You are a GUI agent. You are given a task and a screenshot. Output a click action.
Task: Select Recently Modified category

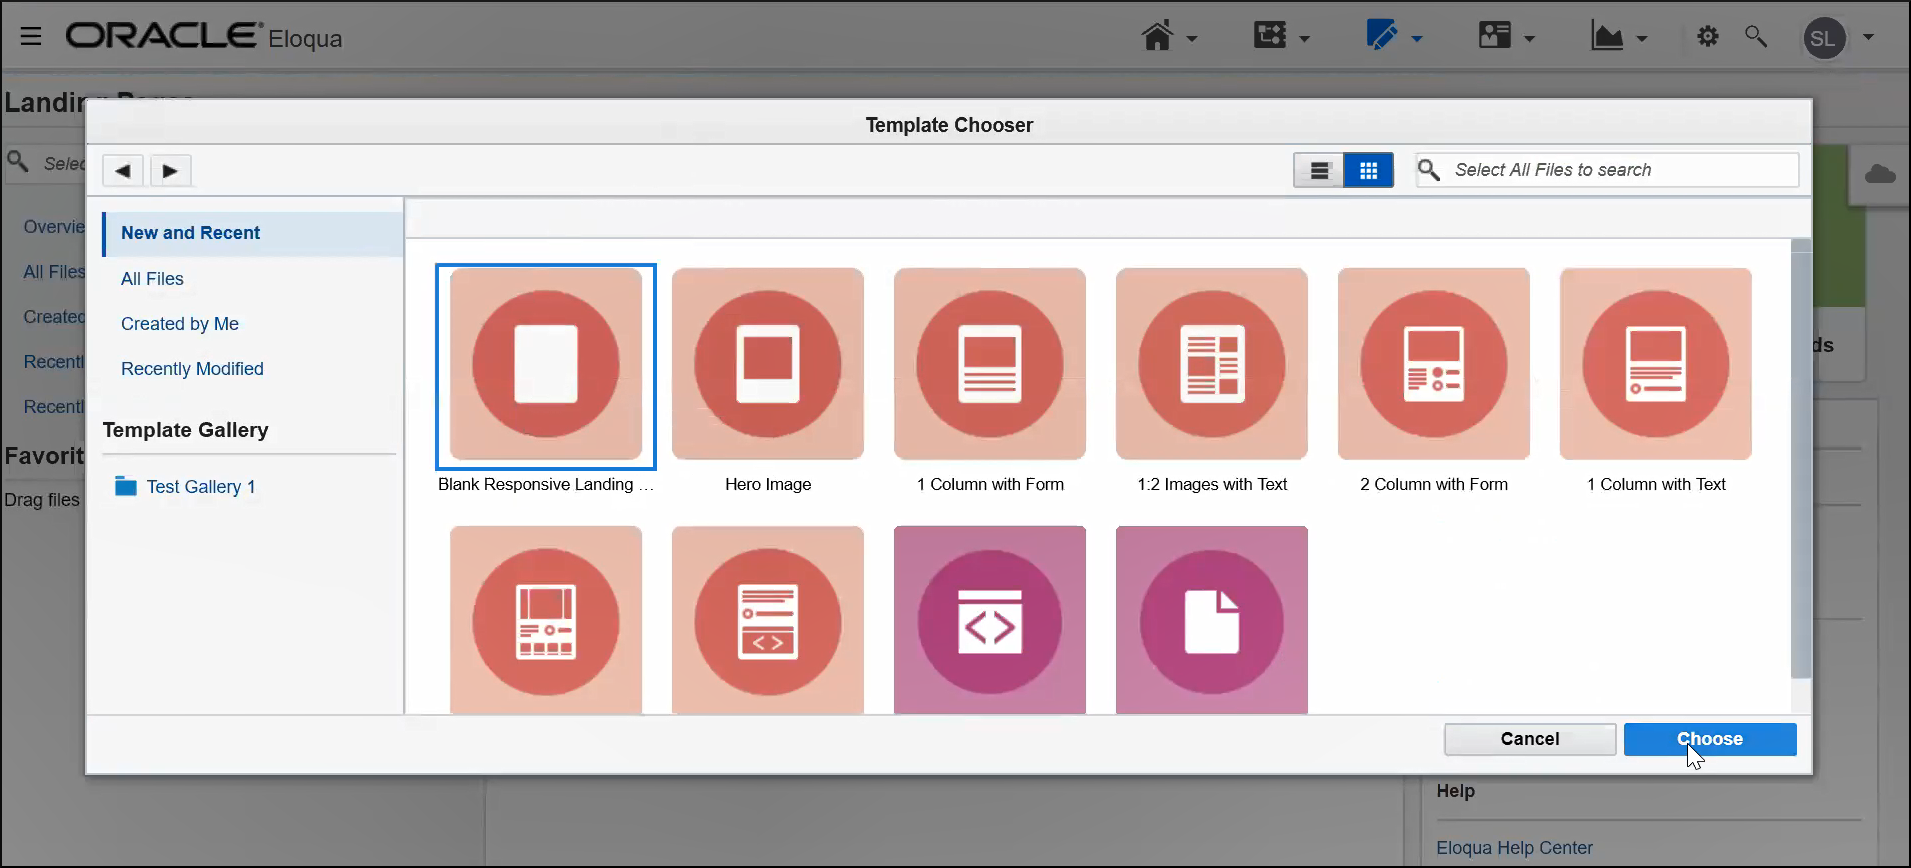192,369
